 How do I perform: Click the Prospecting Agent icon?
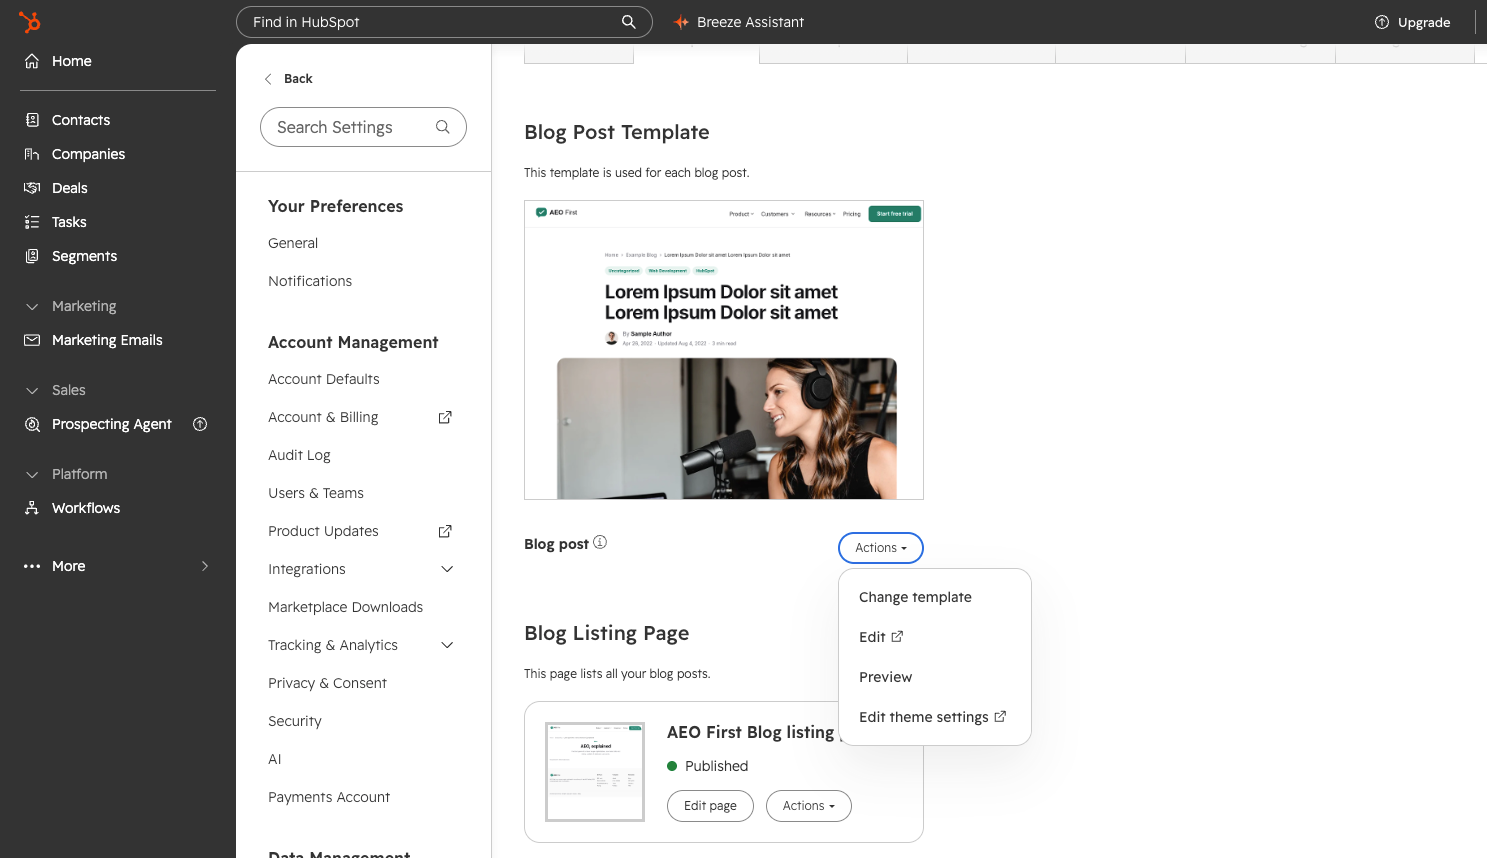(x=32, y=424)
